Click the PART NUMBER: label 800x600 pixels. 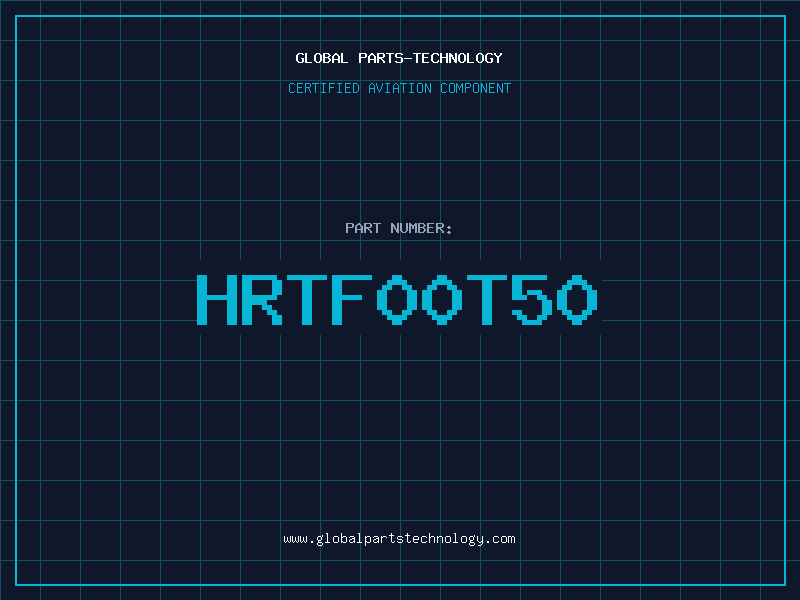point(399,228)
